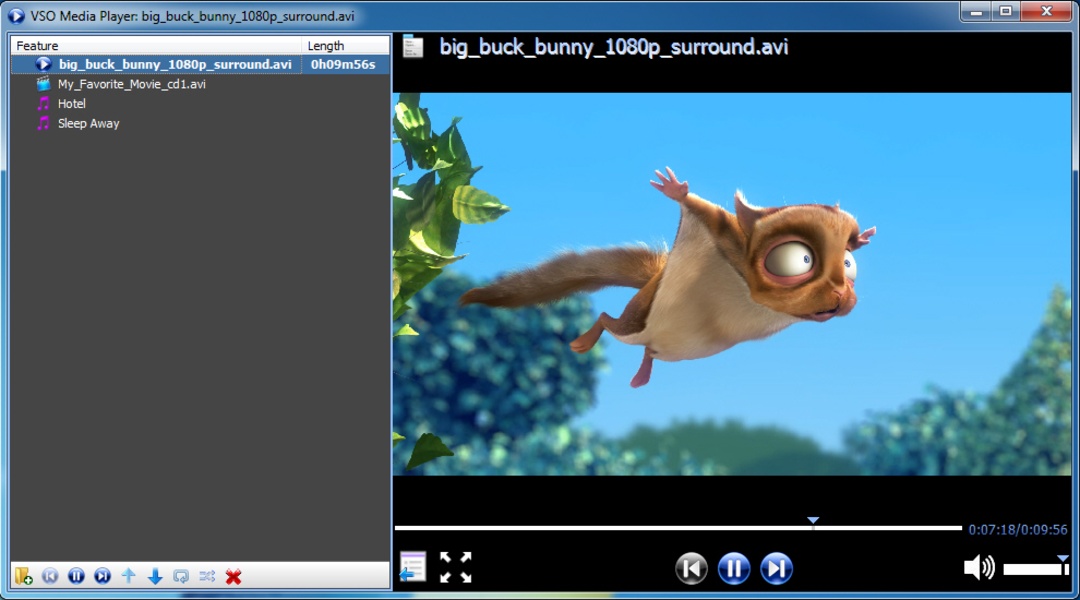Image resolution: width=1080 pixels, height=600 pixels.
Task: Click the playlist toolbar previous track button
Action: pyautogui.click(x=50, y=576)
